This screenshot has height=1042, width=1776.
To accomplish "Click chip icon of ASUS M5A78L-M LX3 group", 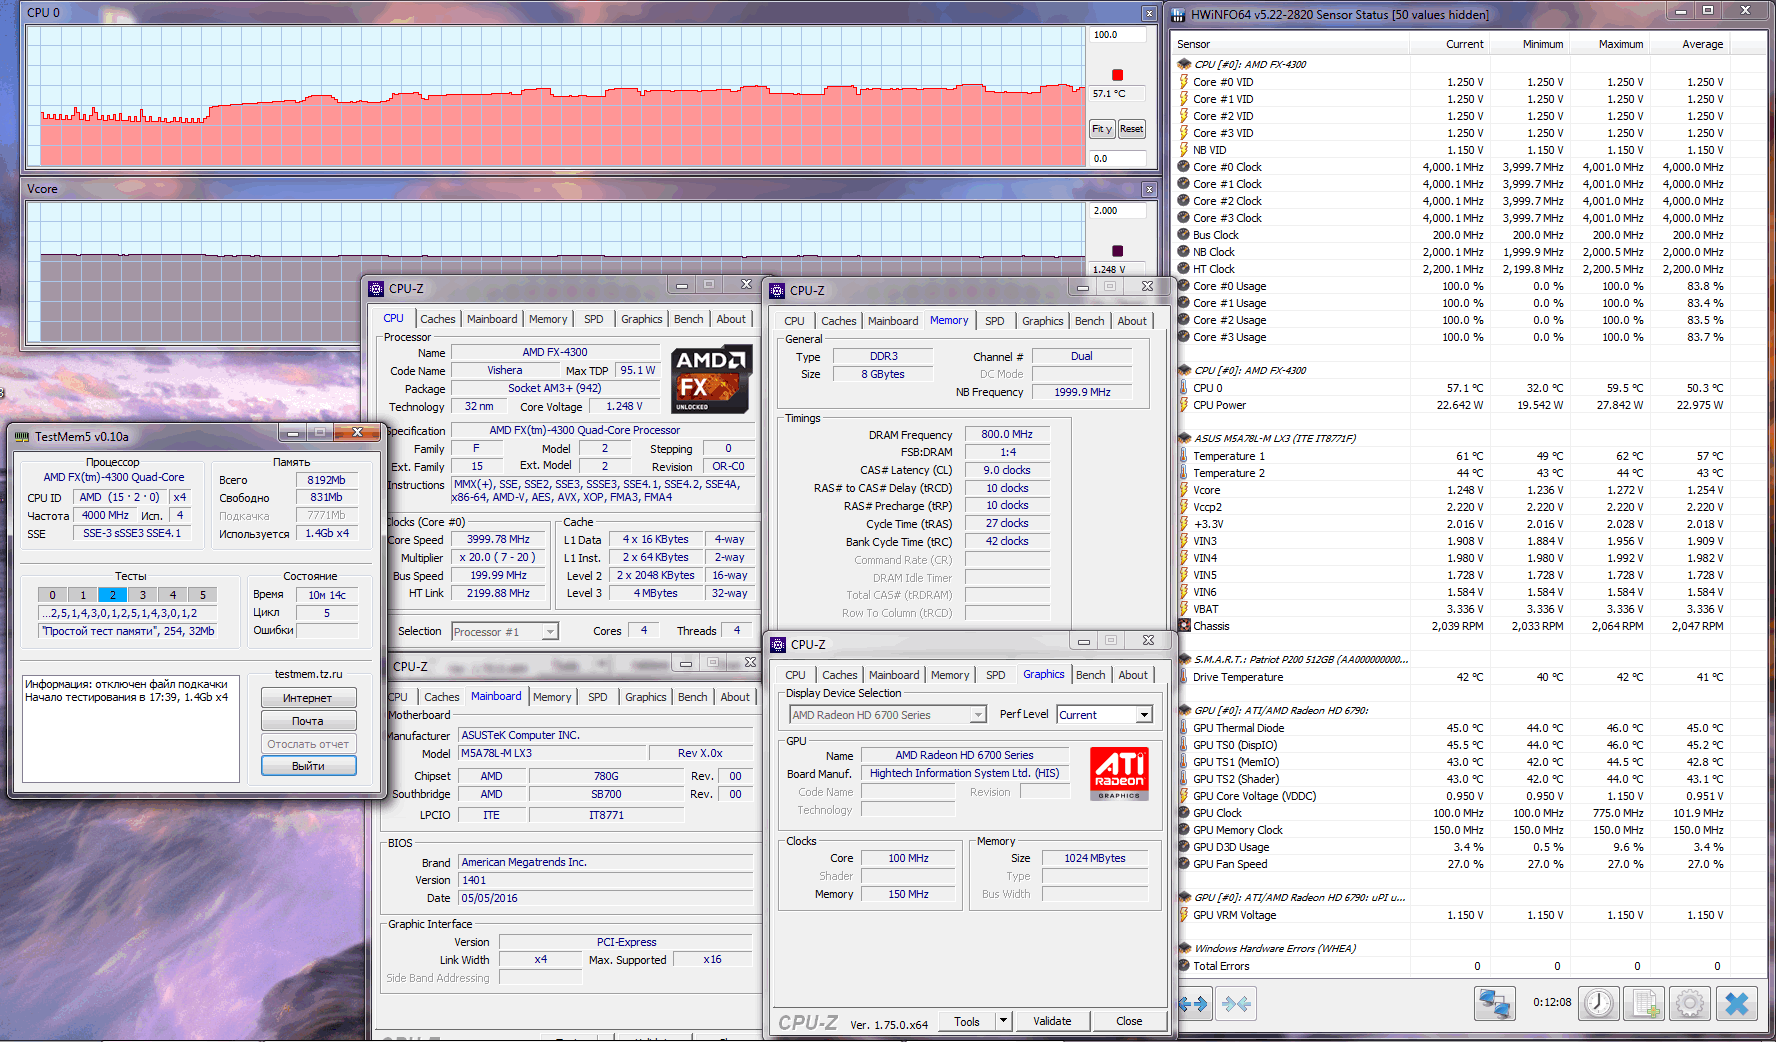I will (1184, 438).
